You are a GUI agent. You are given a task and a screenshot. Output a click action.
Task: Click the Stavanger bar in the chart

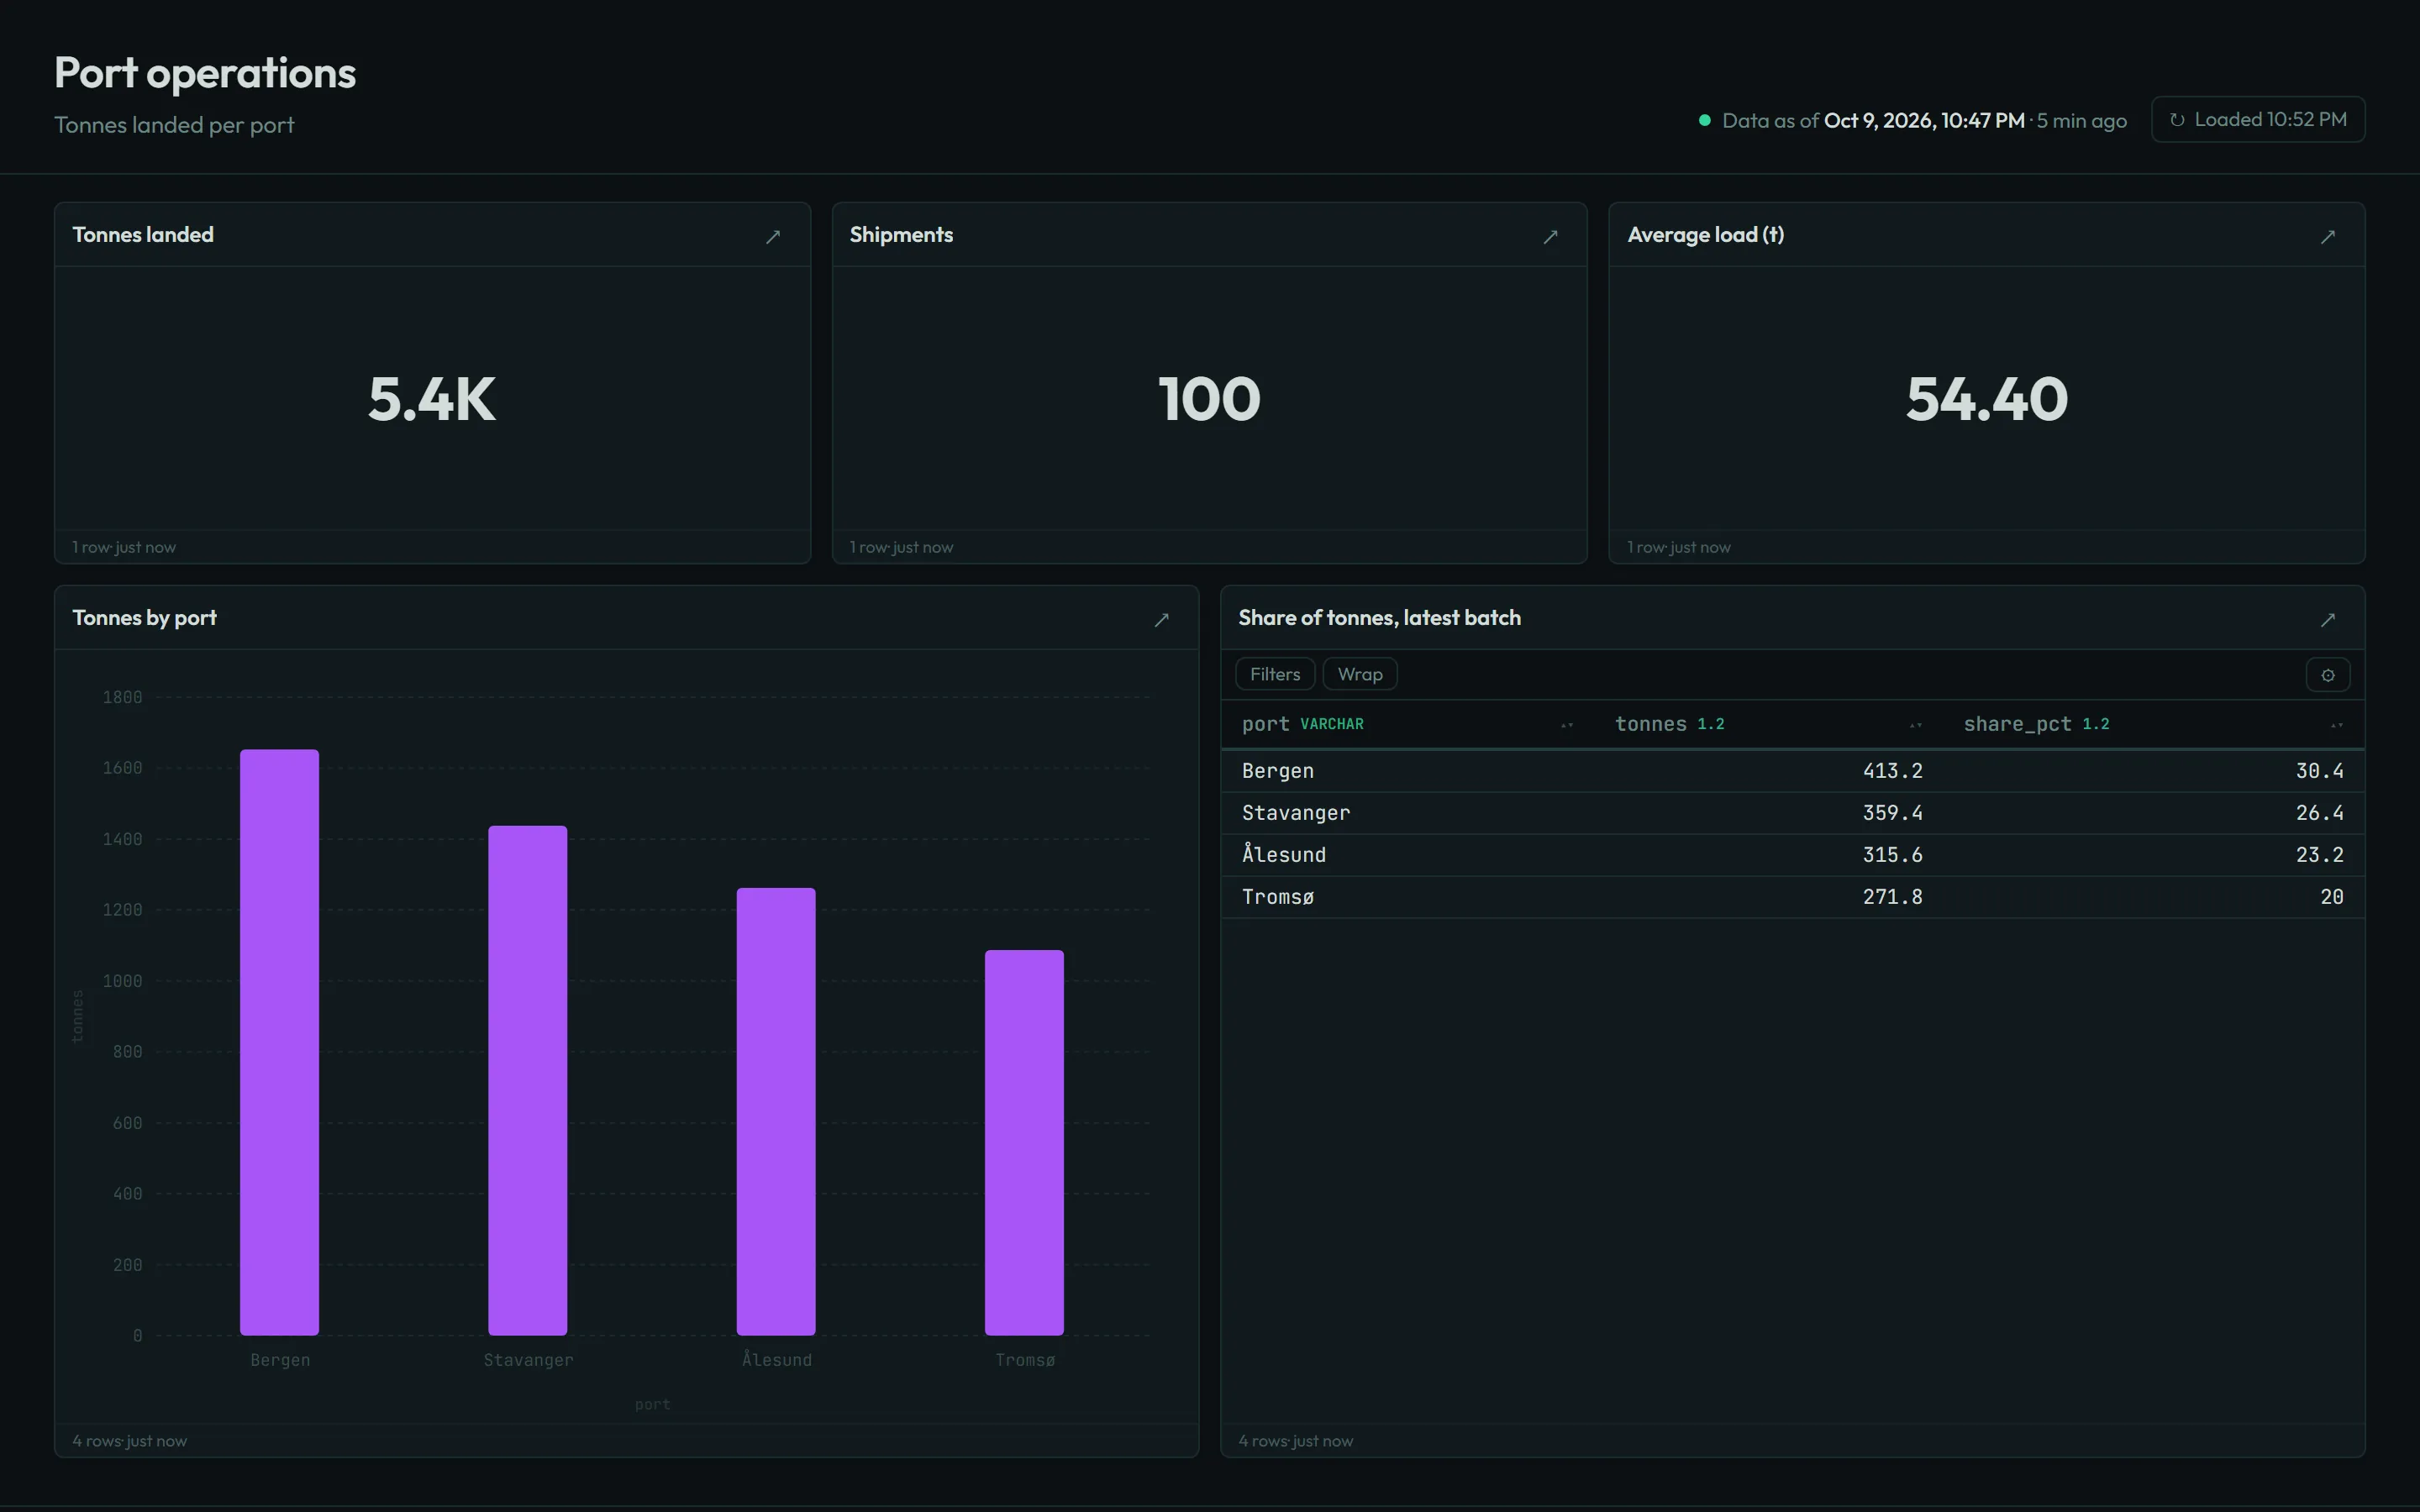pyautogui.click(x=527, y=1080)
